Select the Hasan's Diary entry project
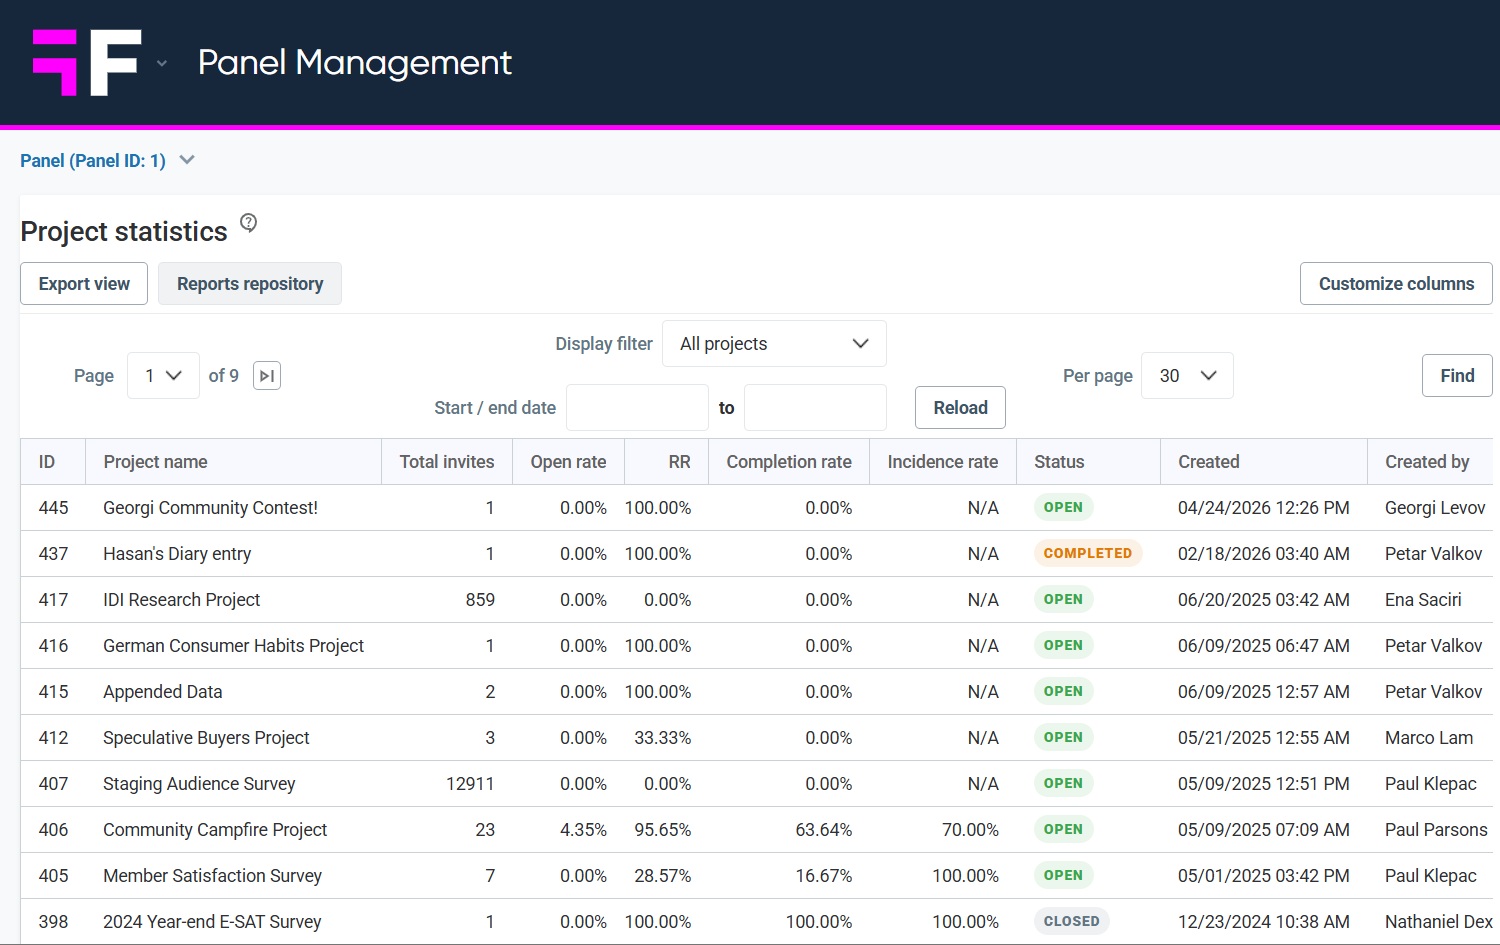Viewport: 1500px width, 945px height. pos(177,554)
